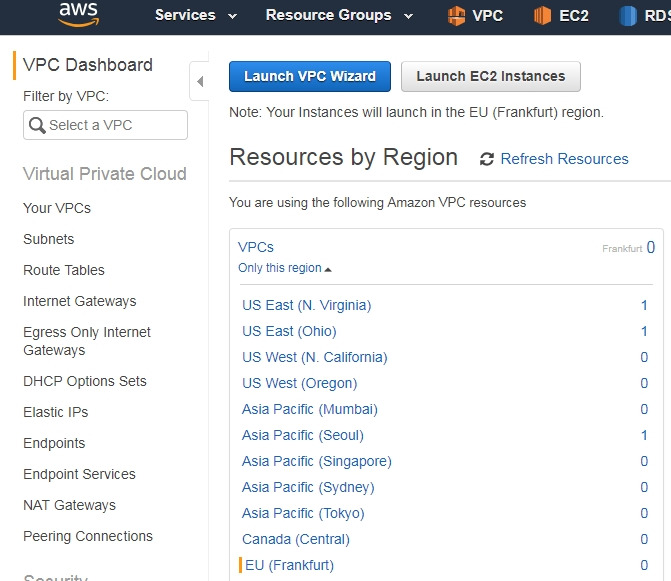The width and height of the screenshot is (671, 581).
Task: Select Asia Pacific (Tokyo) region
Action: coord(303,513)
